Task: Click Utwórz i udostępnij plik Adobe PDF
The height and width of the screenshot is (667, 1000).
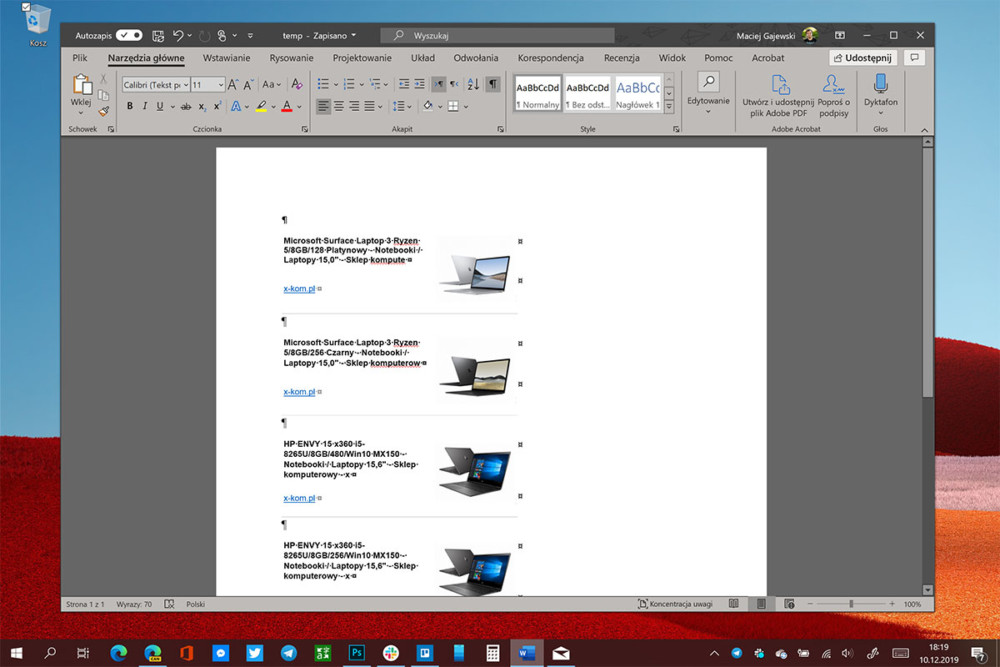Action: [x=778, y=95]
